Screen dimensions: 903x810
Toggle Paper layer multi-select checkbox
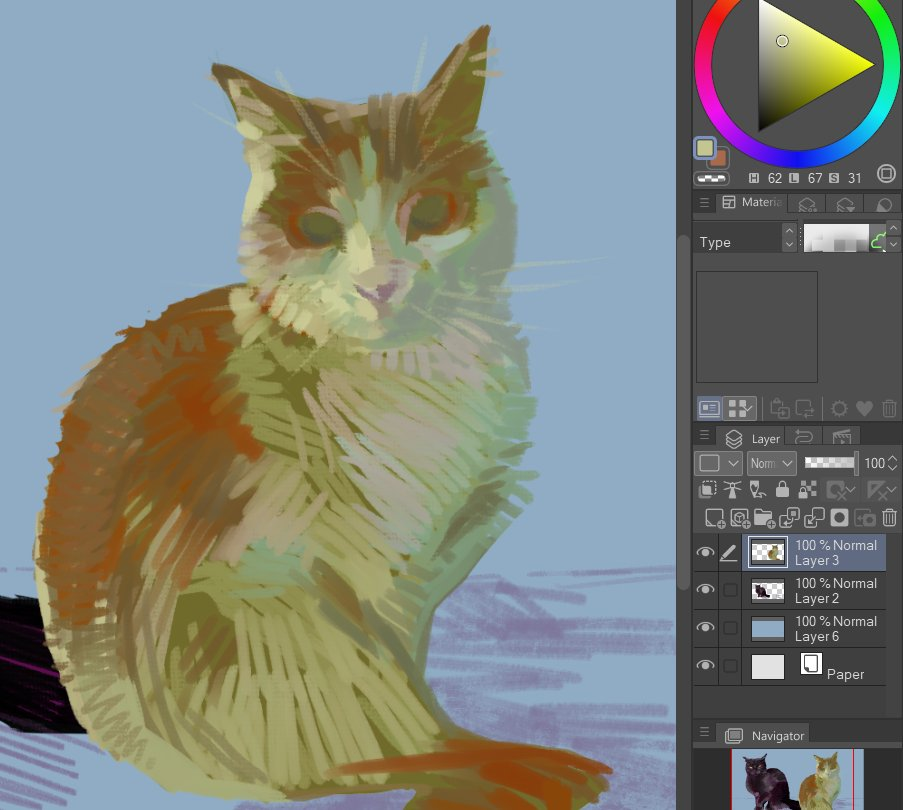(730, 666)
